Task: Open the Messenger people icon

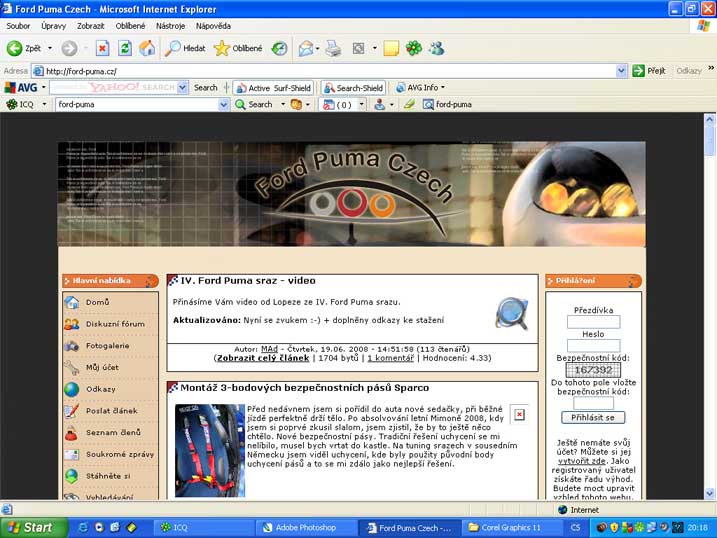Action: point(437,48)
